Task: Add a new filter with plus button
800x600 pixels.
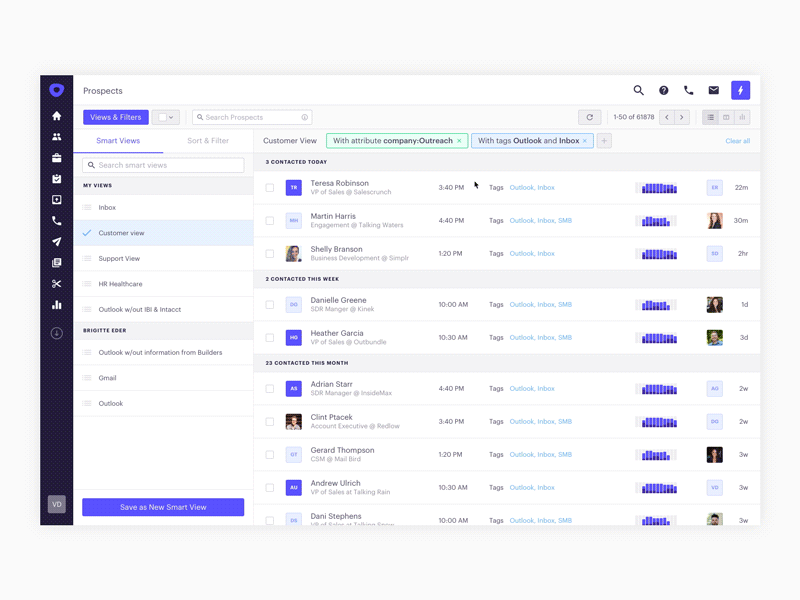Action: point(604,141)
